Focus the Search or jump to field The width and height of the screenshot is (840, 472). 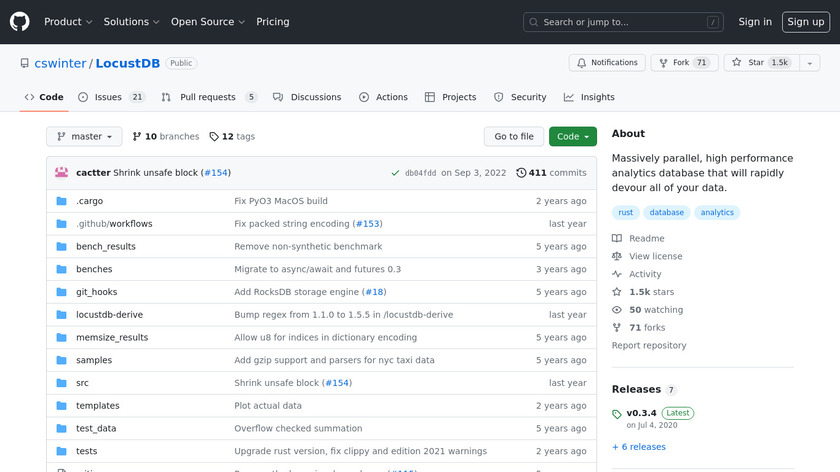tap(623, 22)
